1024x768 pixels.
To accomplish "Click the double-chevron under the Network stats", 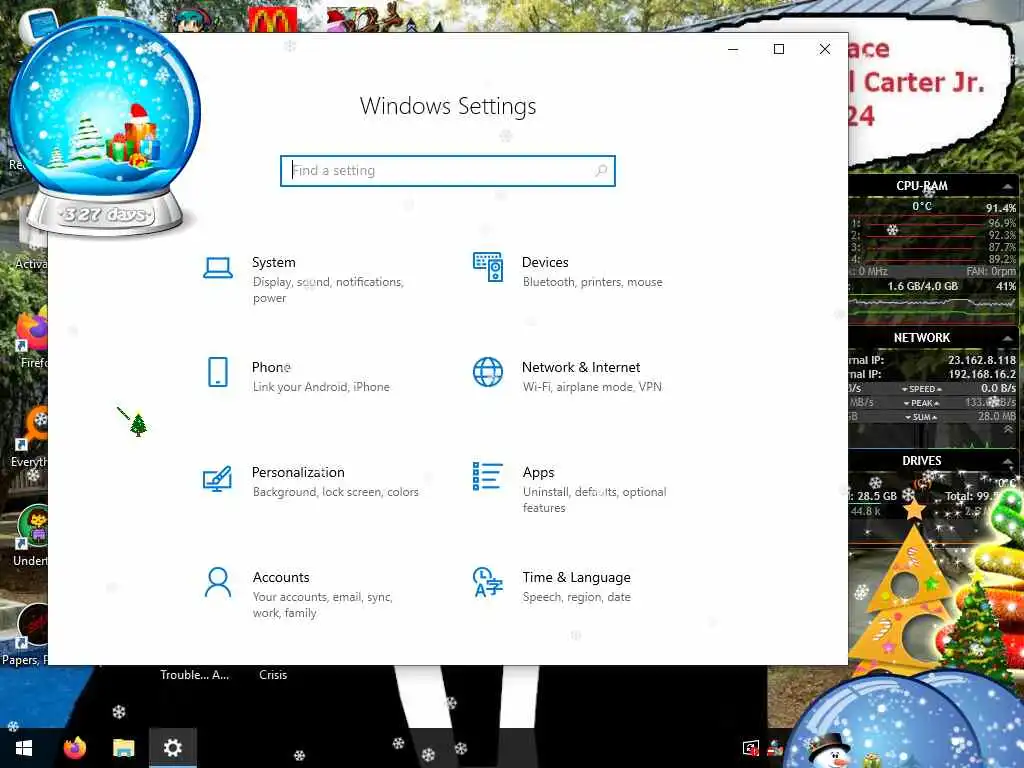I will pos(1008,430).
